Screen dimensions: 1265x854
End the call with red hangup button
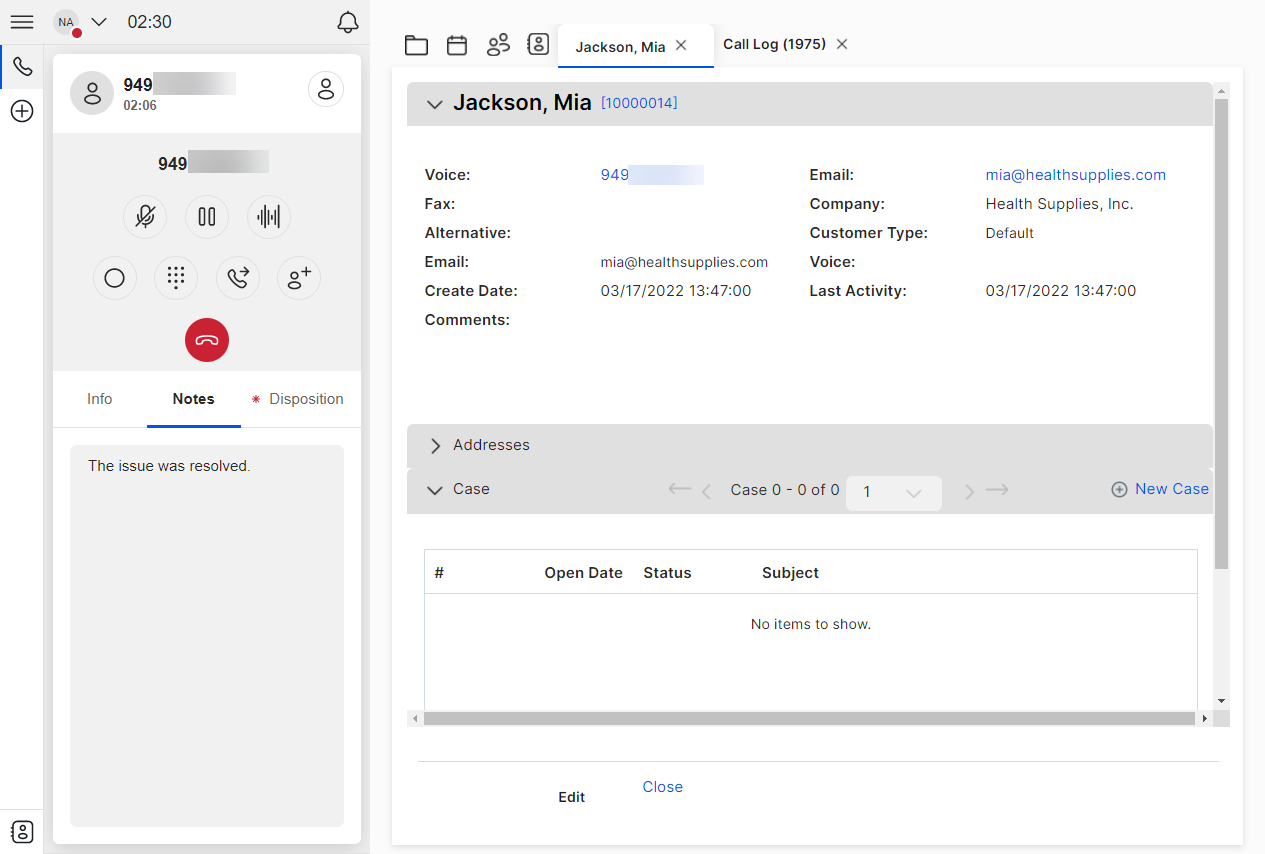coord(207,340)
